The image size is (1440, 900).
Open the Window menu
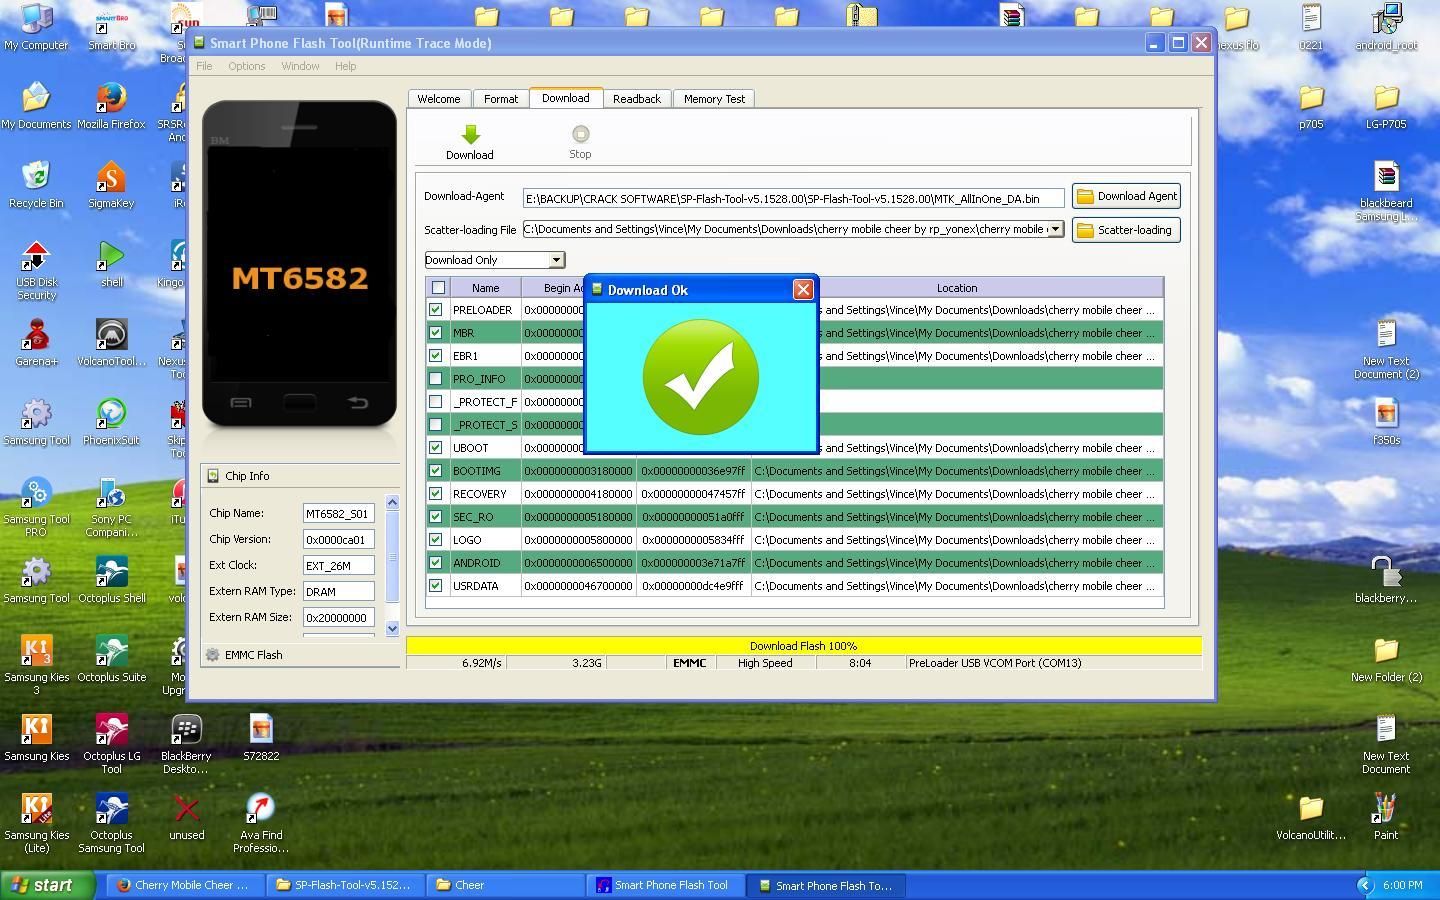[300, 66]
